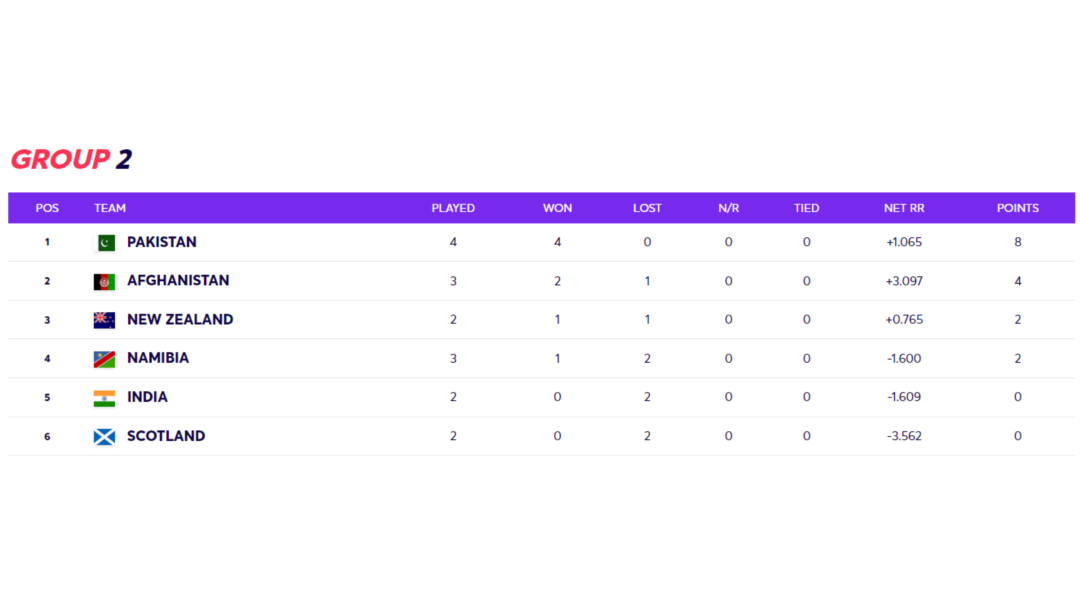Click Afghanistan's points value 4
The height and width of the screenshot is (608, 1080).
1018,281
